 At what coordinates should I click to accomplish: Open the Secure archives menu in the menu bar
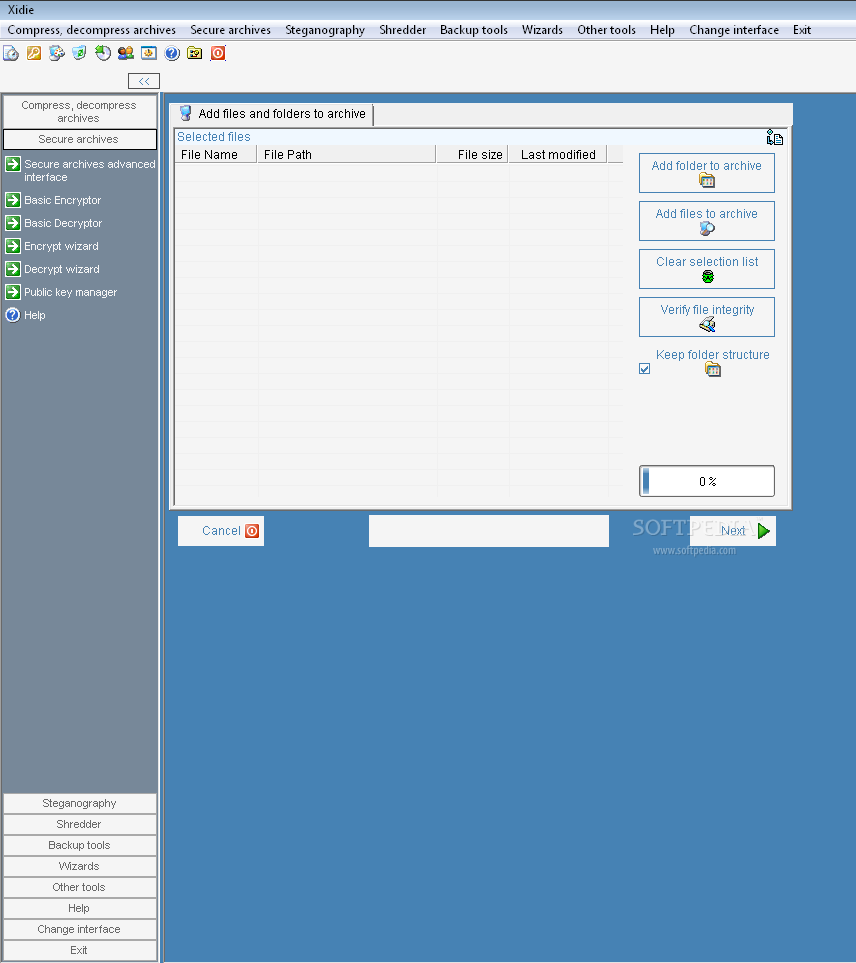(x=230, y=30)
